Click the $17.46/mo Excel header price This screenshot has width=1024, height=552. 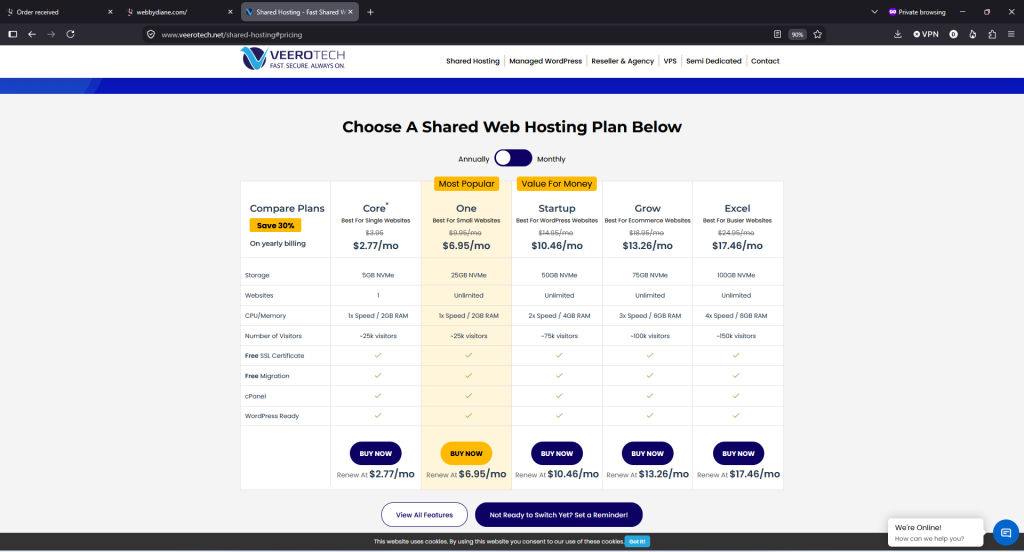(x=737, y=246)
